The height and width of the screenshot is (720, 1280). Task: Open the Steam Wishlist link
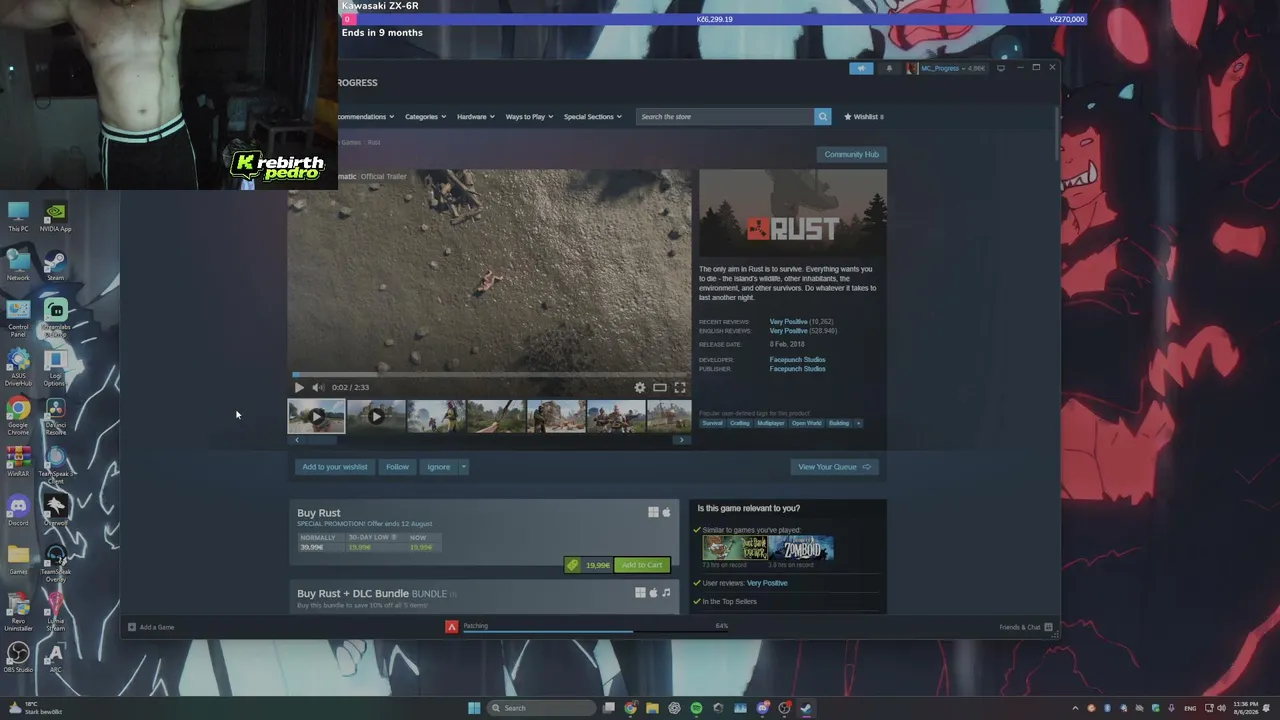coord(864,117)
